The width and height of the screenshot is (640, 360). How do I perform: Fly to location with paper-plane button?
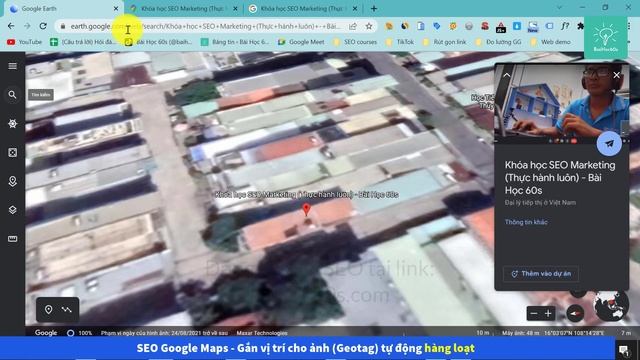point(609,144)
